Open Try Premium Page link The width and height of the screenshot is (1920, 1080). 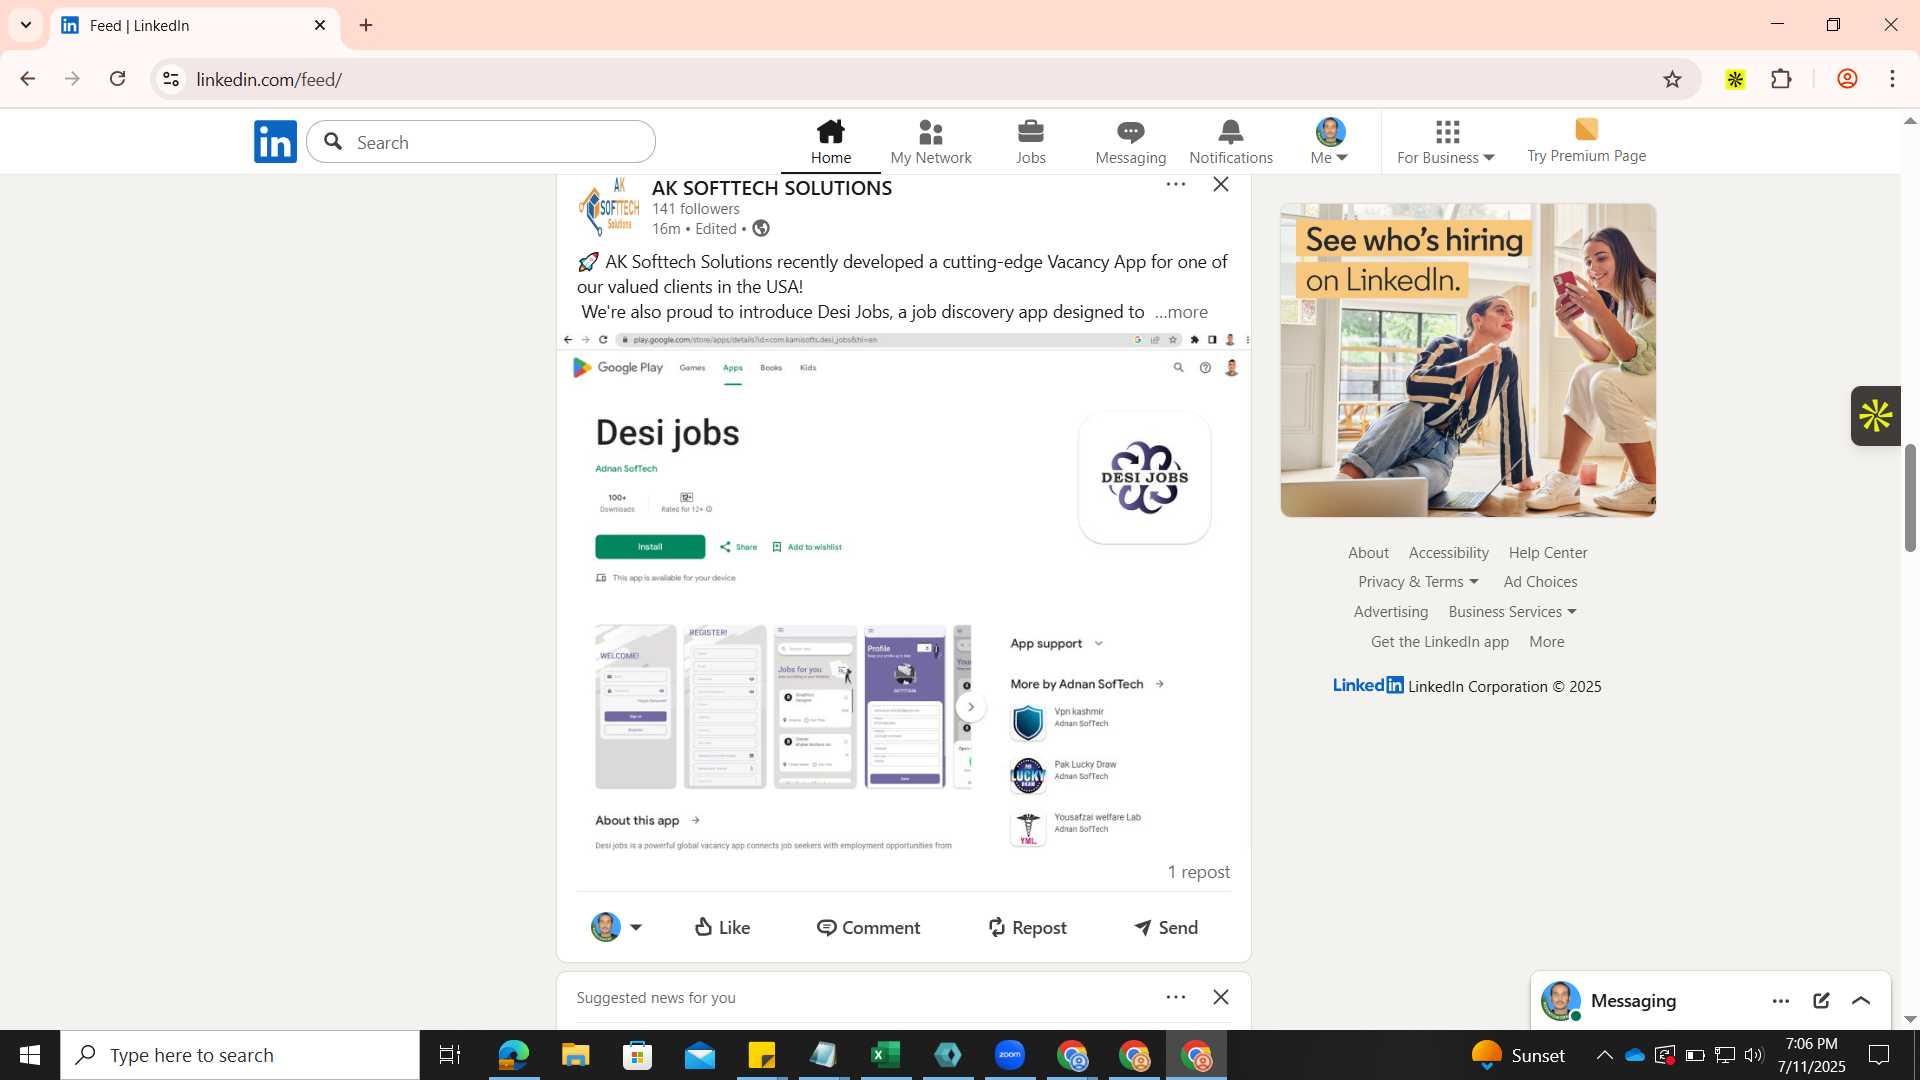(x=1586, y=141)
